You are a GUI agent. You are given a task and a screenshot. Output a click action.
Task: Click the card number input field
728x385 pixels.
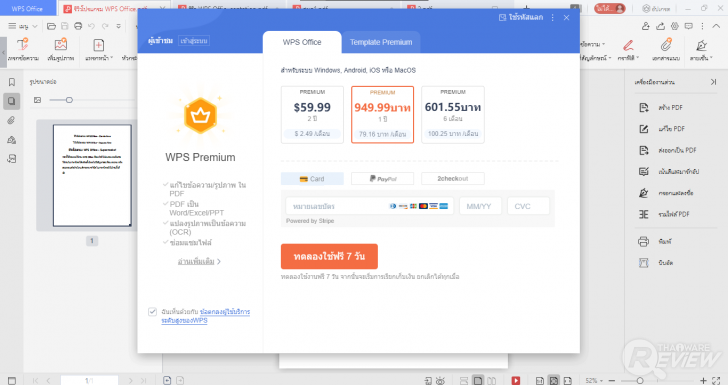pos(370,206)
